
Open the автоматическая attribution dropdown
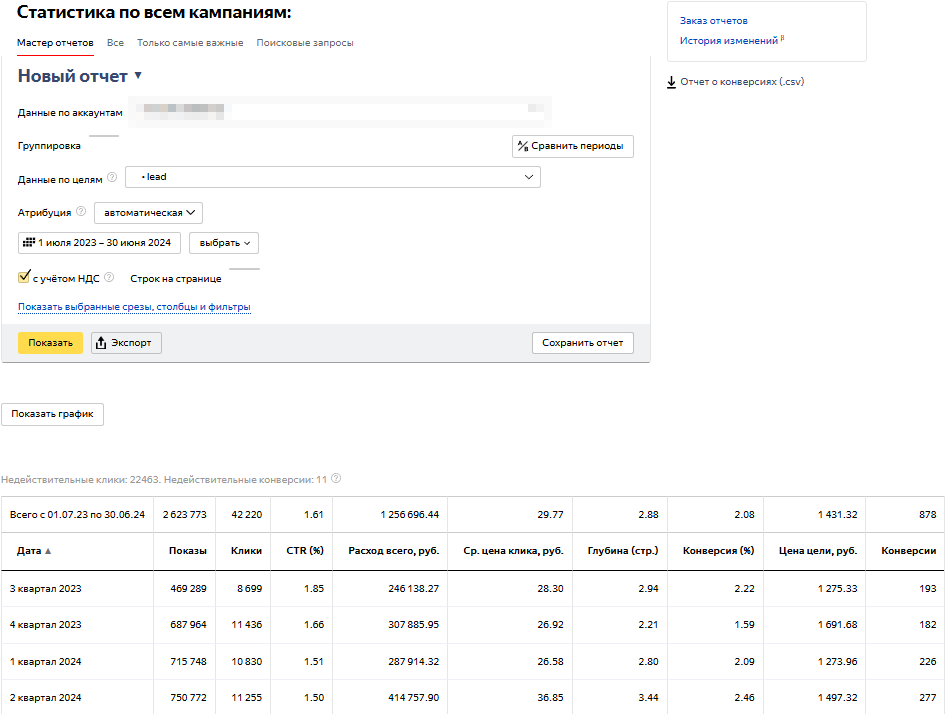[x=148, y=212]
